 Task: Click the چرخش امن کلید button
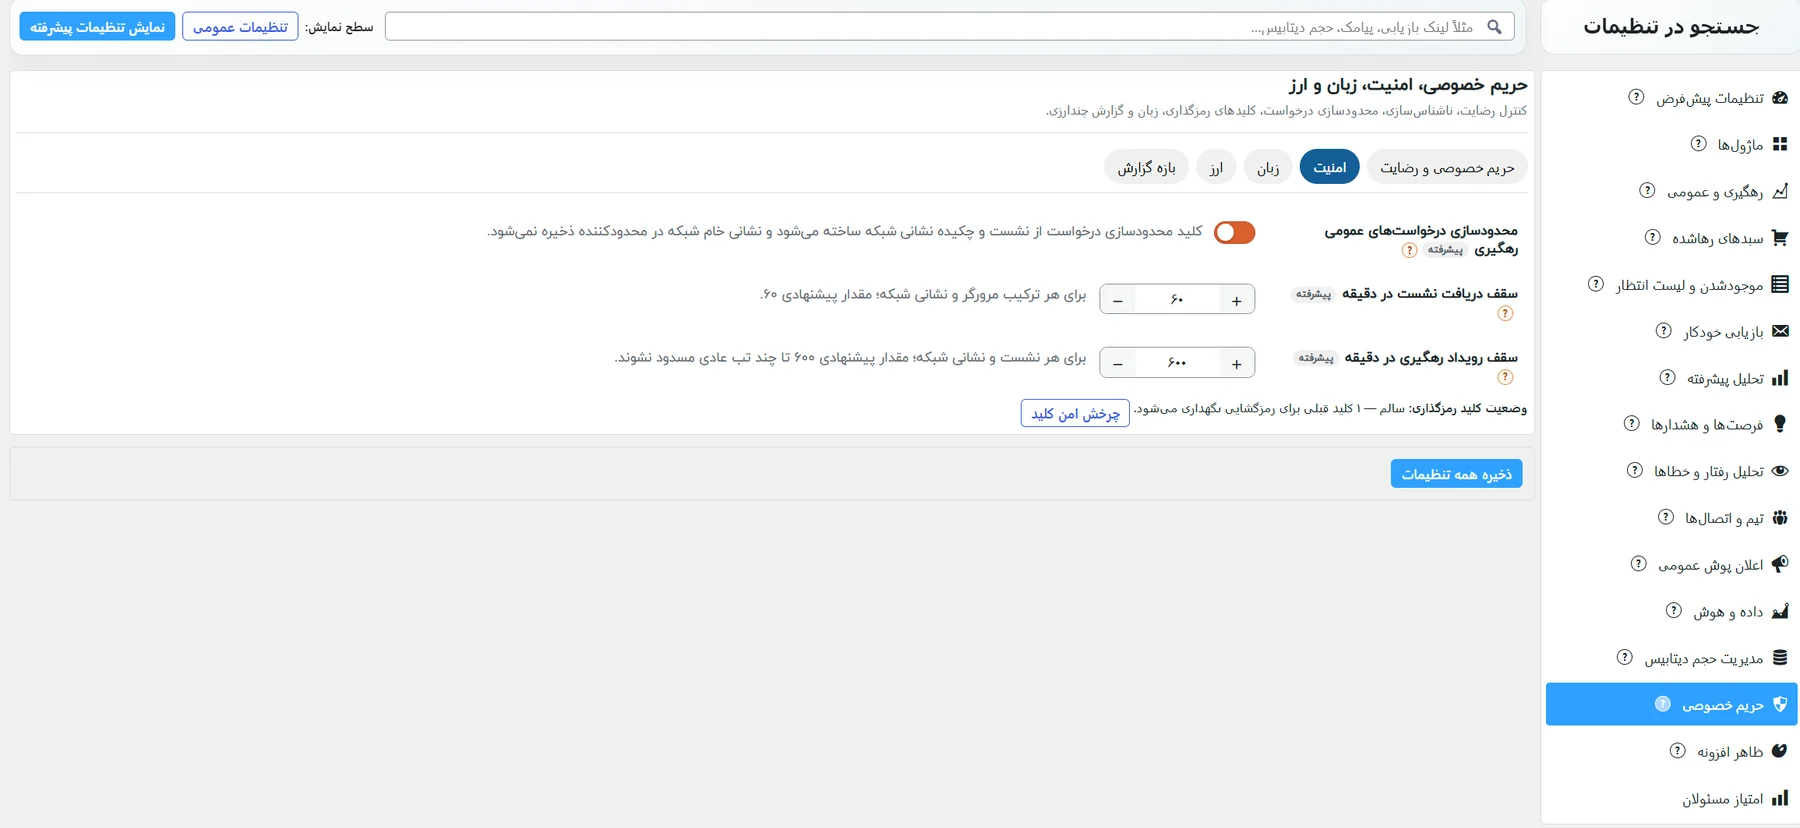[x=1075, y=413]
